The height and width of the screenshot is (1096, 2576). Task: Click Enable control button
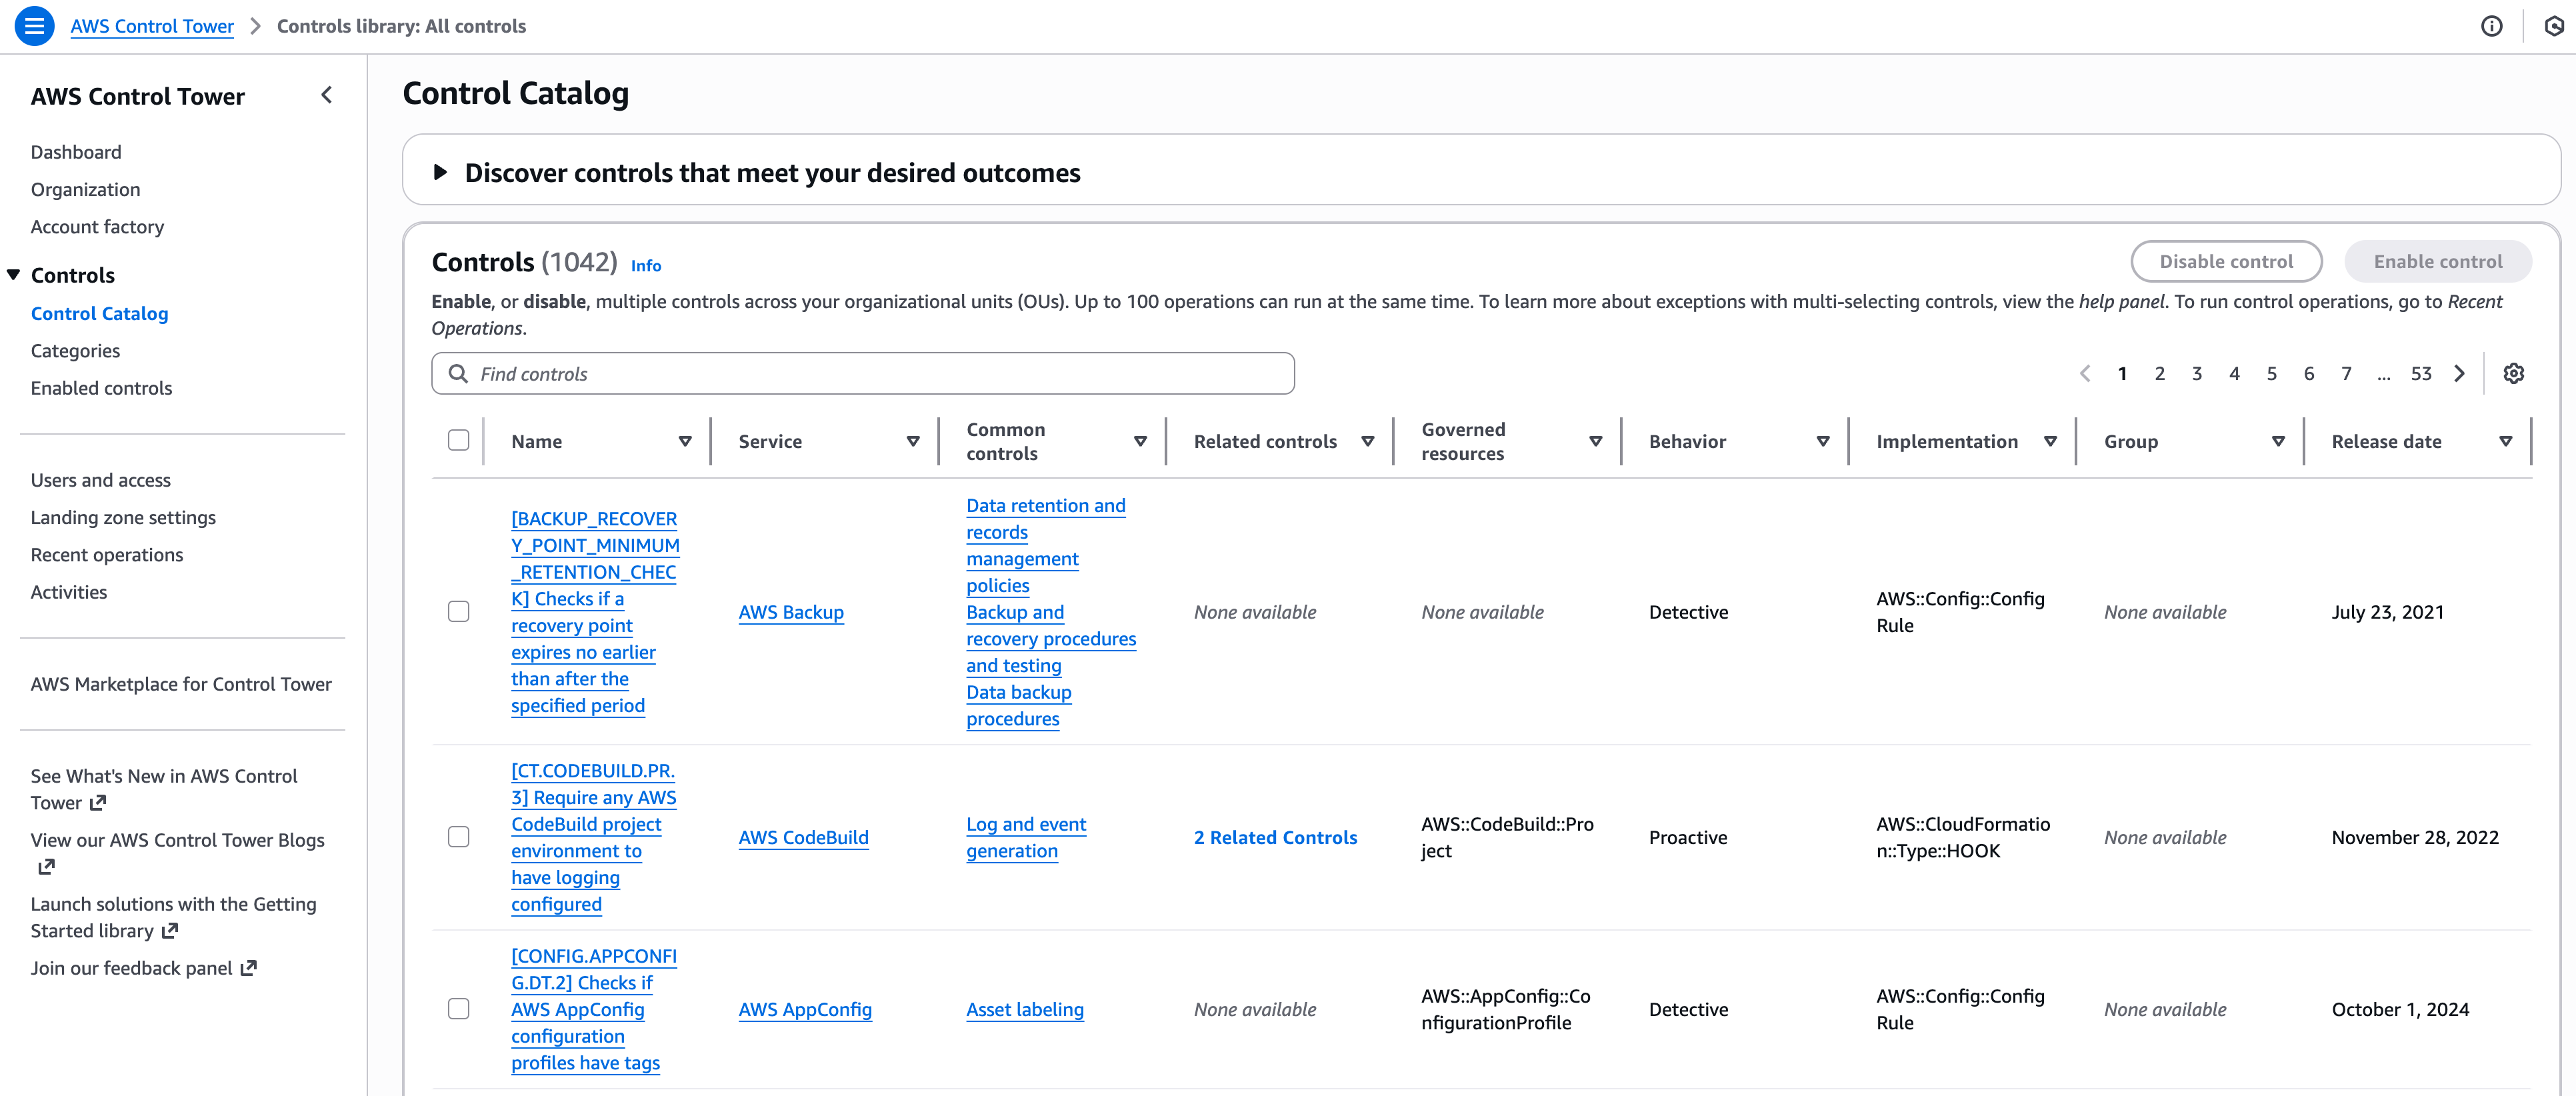pyautogui.click(x=2437, y=261)
